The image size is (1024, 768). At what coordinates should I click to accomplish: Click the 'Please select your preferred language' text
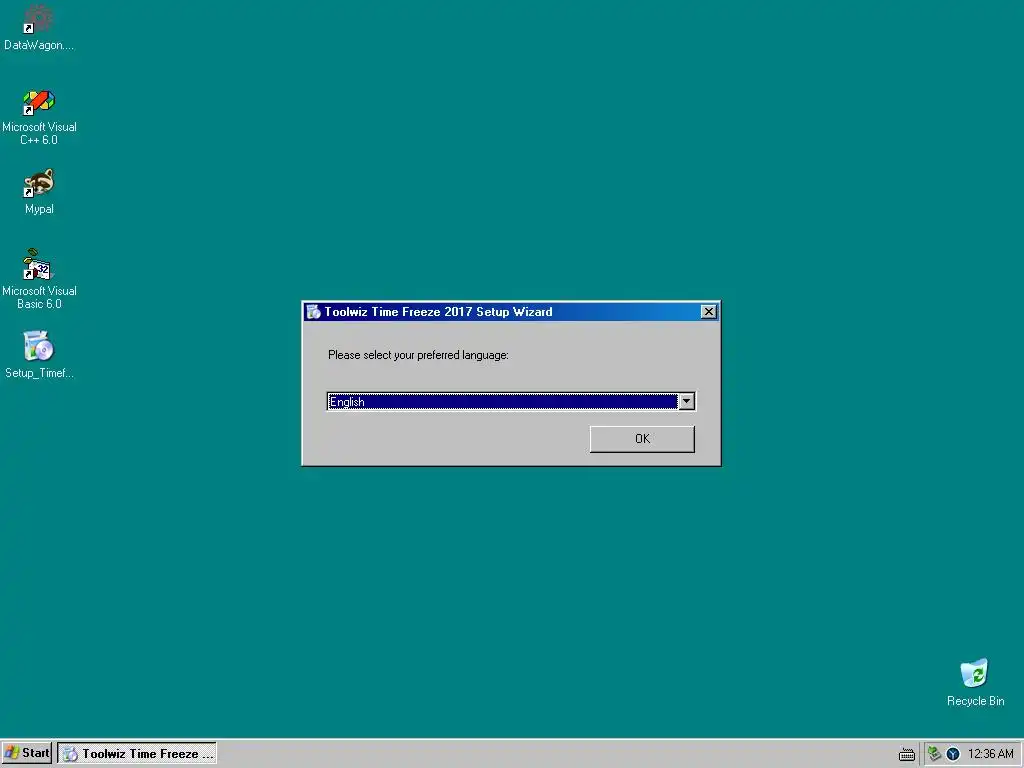(418, 355)
